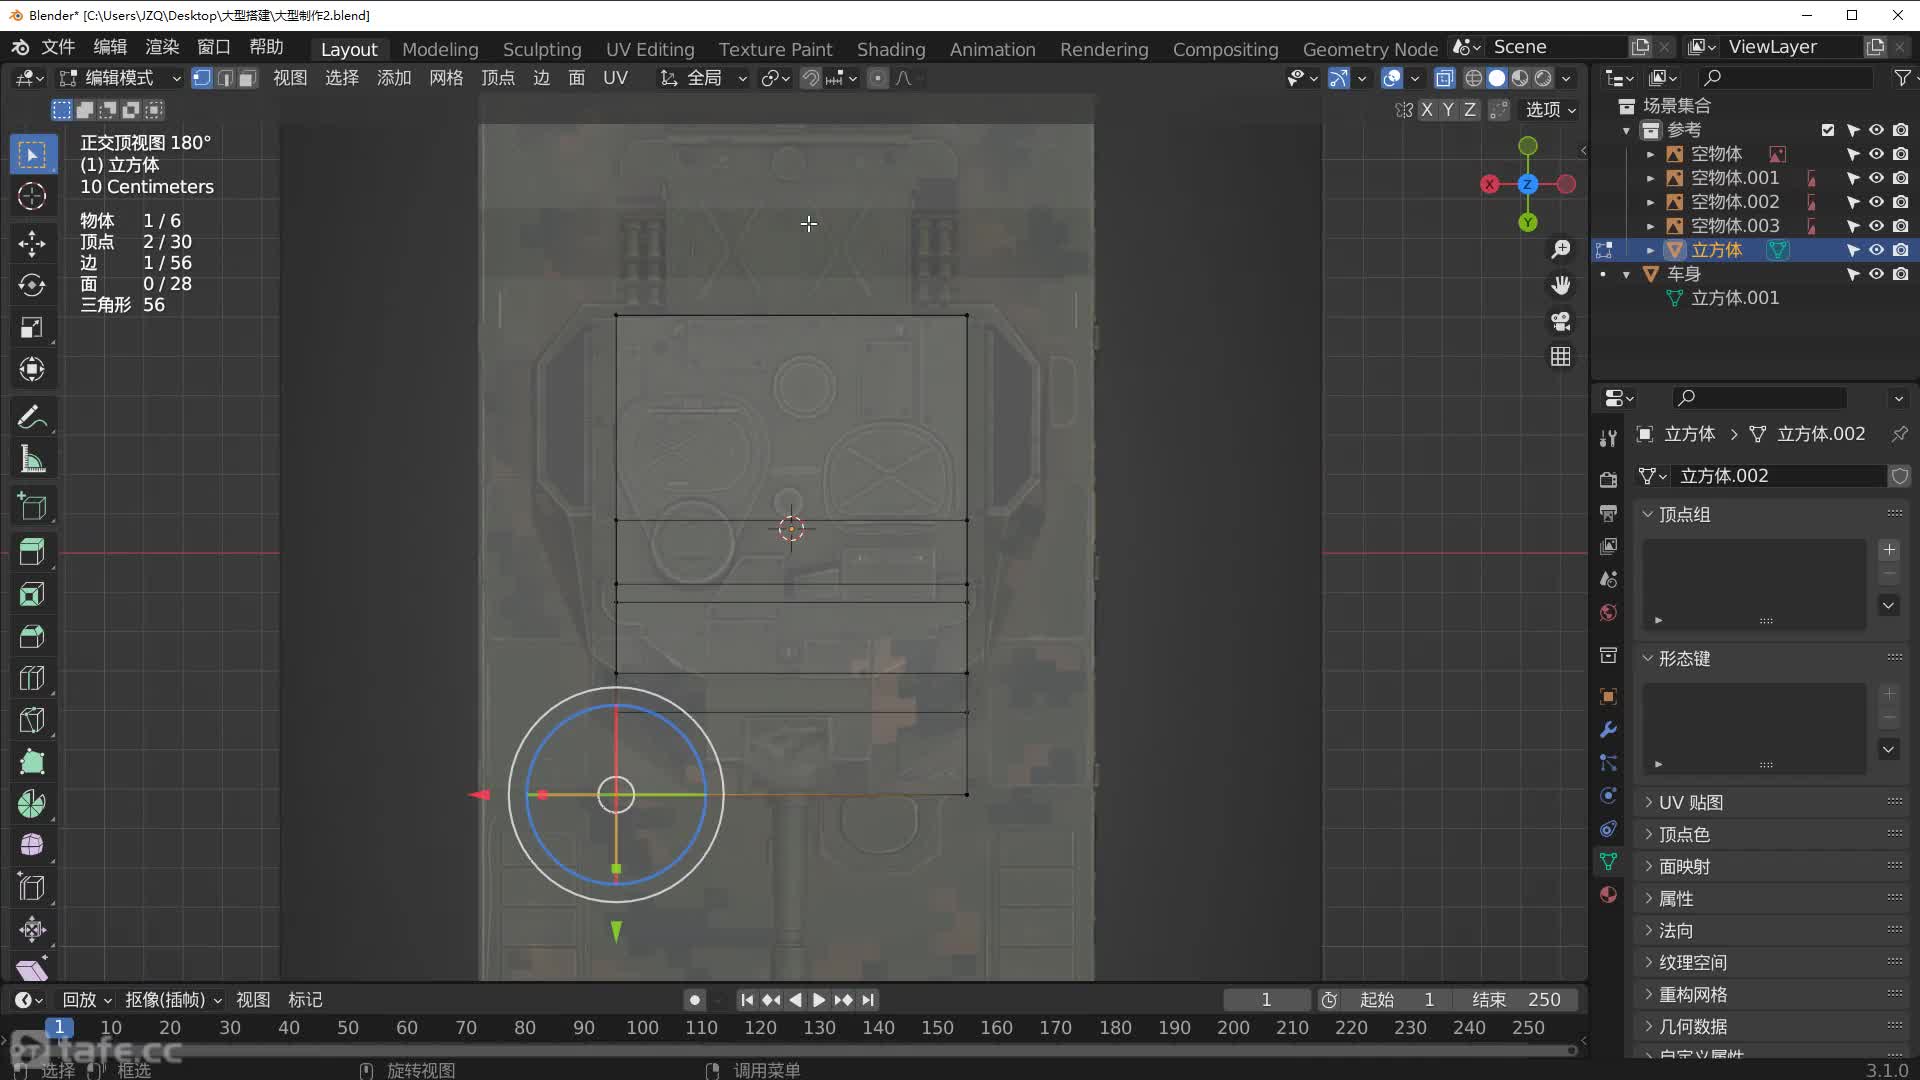Open the 编辑模式 mode dropdown
Screen dimensions: 1920x1080
[120, 78]
